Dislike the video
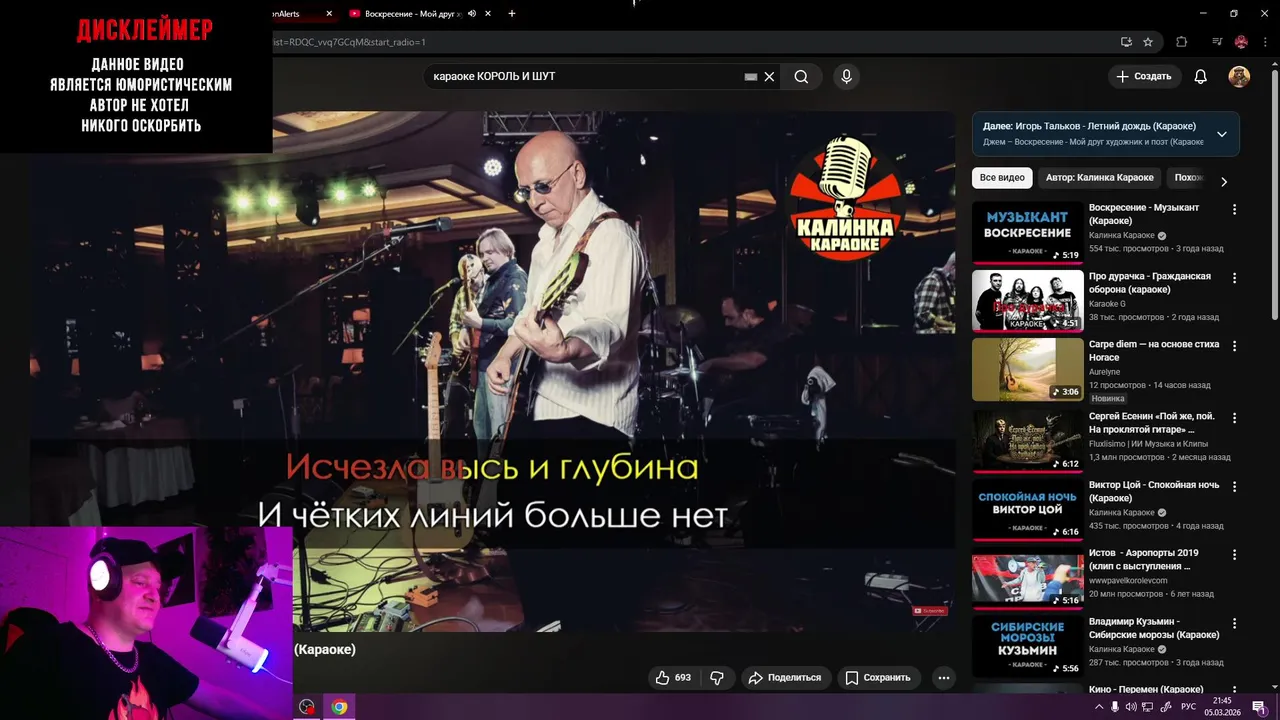The image size is (1280, 720). pyautogui.click(x=717, y=677)
